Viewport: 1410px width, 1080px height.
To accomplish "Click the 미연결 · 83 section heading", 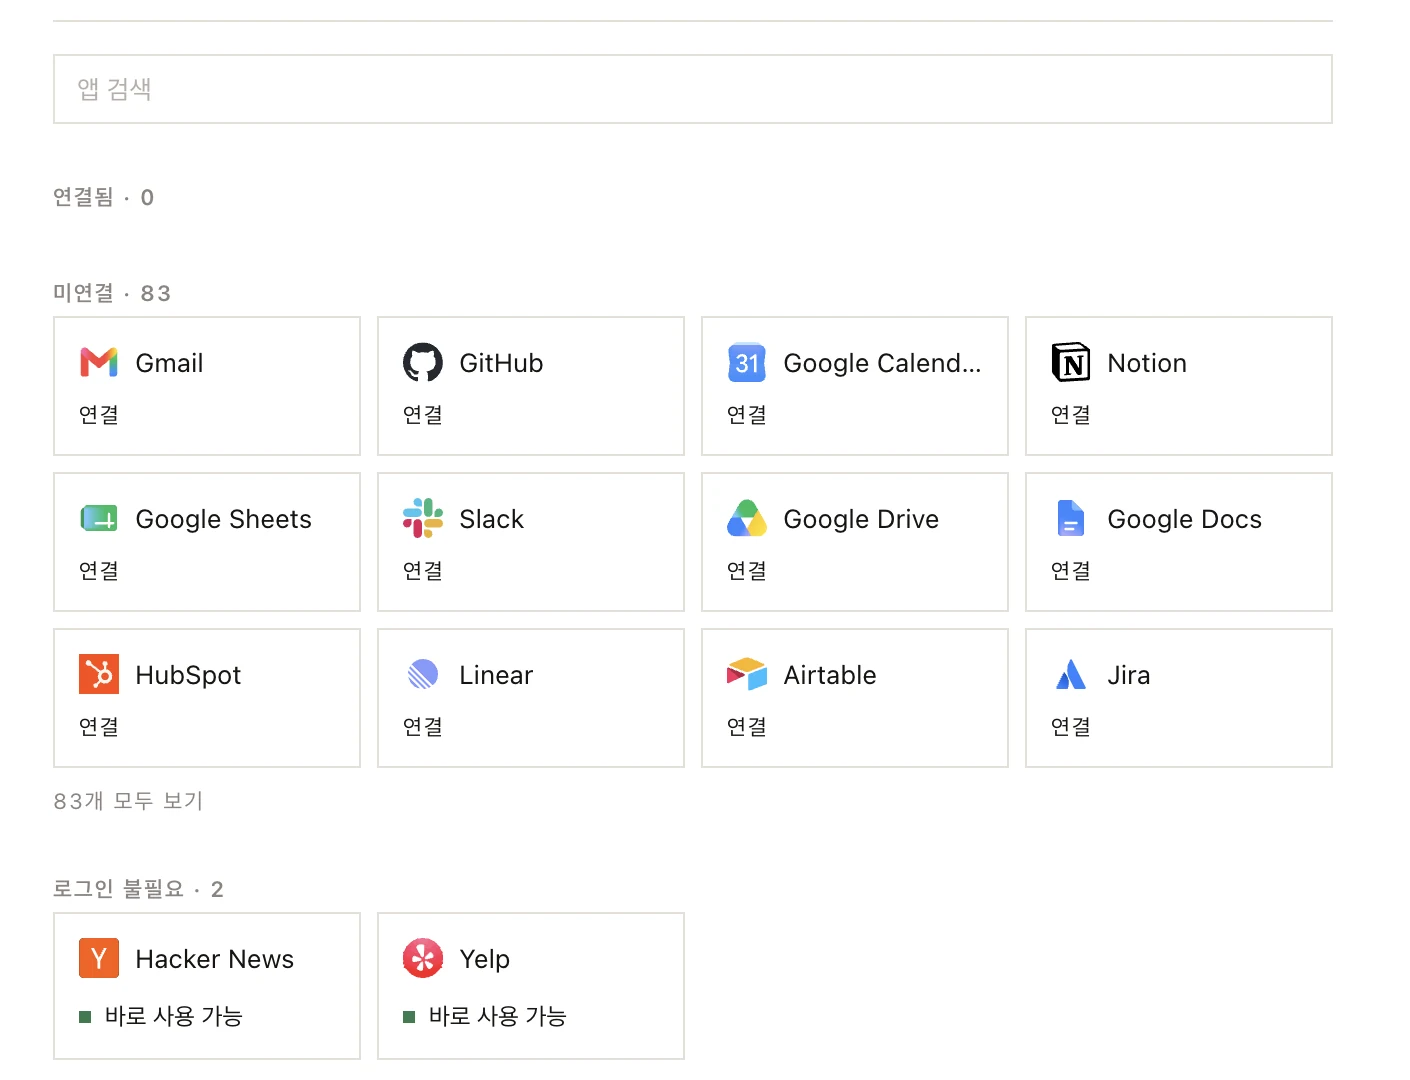I will (x=112, y=293).
